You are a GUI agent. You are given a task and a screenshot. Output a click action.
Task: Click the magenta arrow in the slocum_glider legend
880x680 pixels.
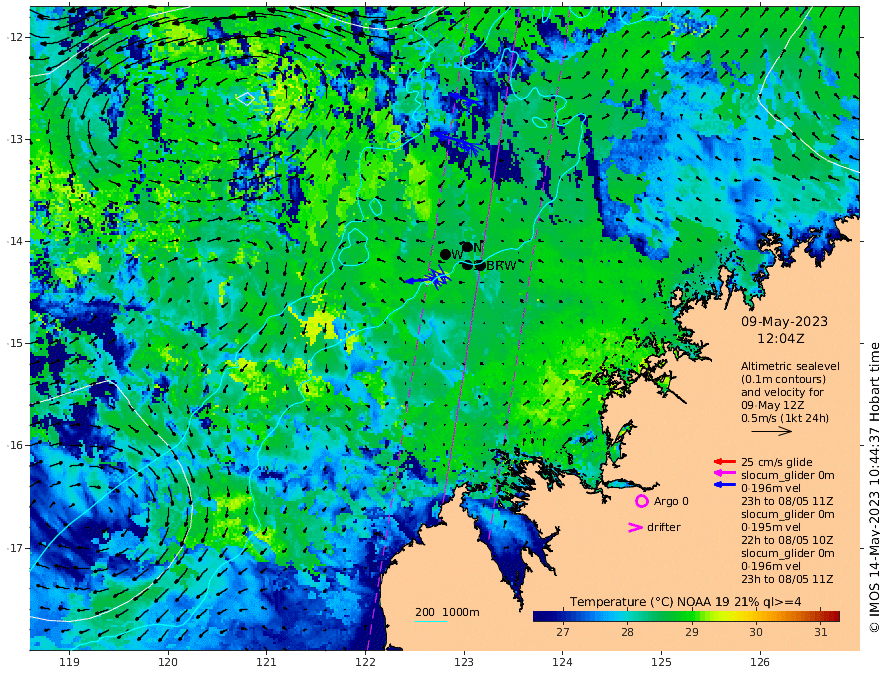click(x=725, y=474)
